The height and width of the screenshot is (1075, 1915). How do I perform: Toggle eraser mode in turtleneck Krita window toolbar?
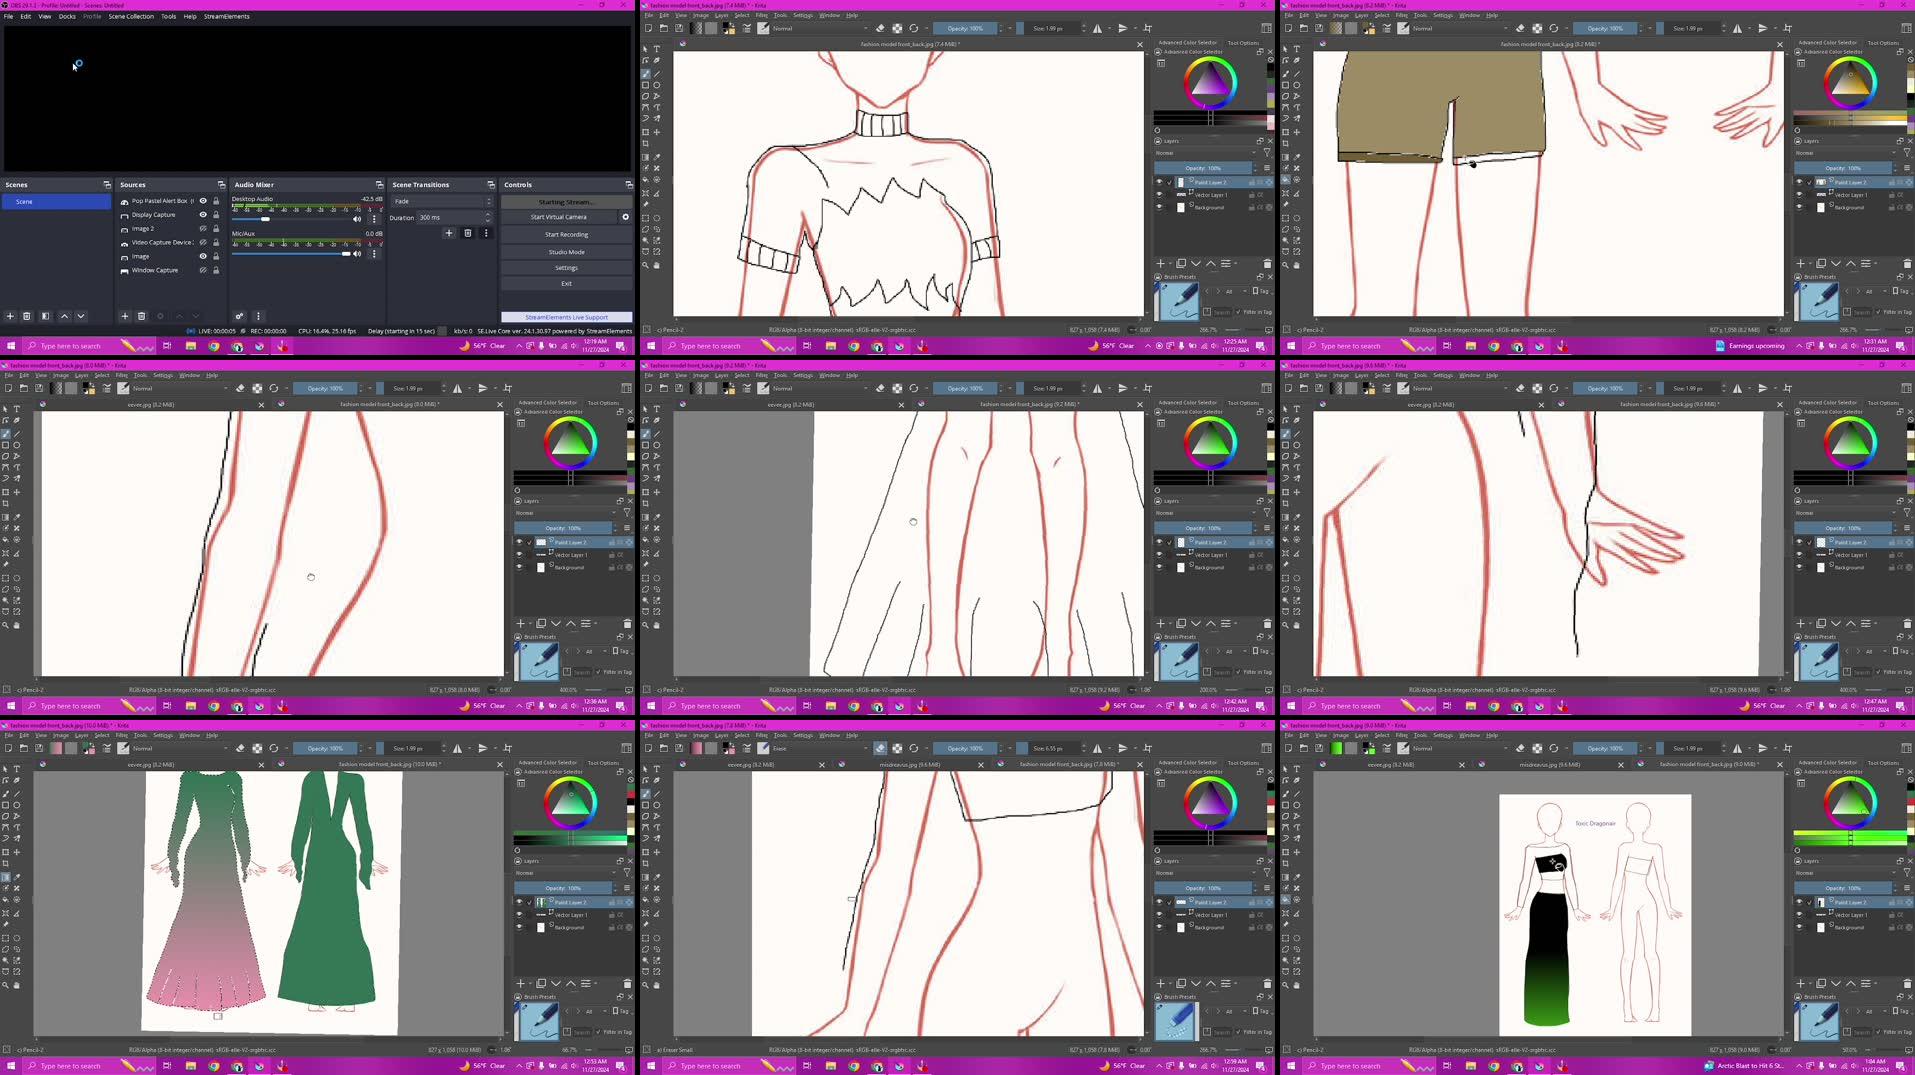880,28
